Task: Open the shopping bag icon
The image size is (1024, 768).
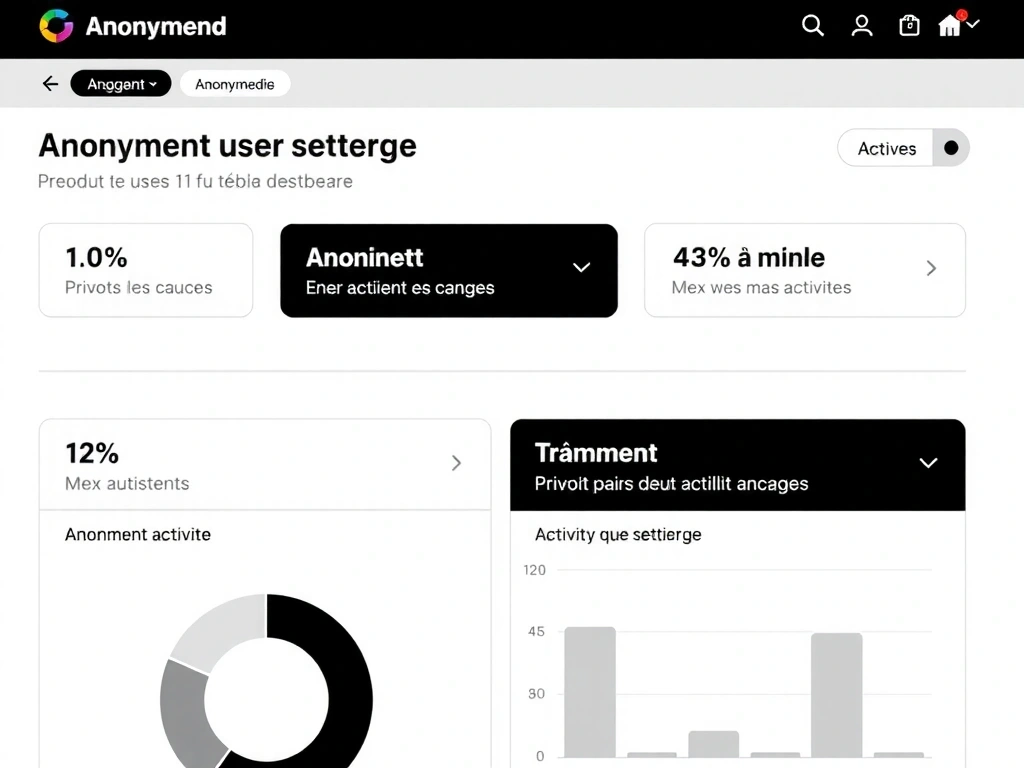Action: click(x=909, y=26)
